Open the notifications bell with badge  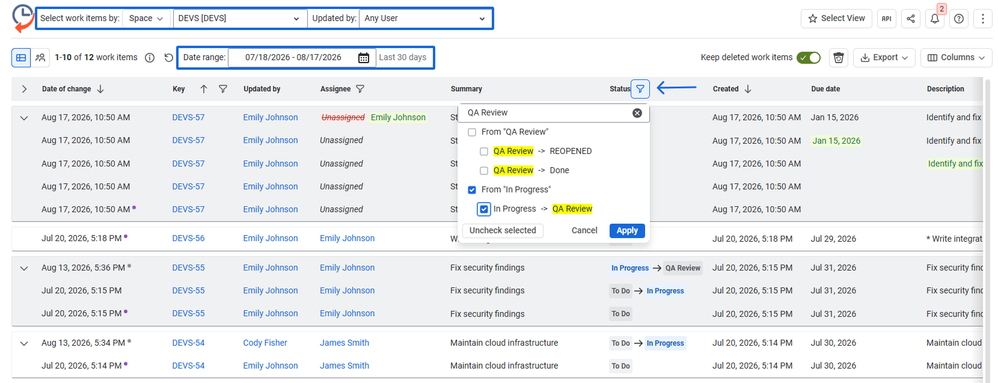click(935, 18)
